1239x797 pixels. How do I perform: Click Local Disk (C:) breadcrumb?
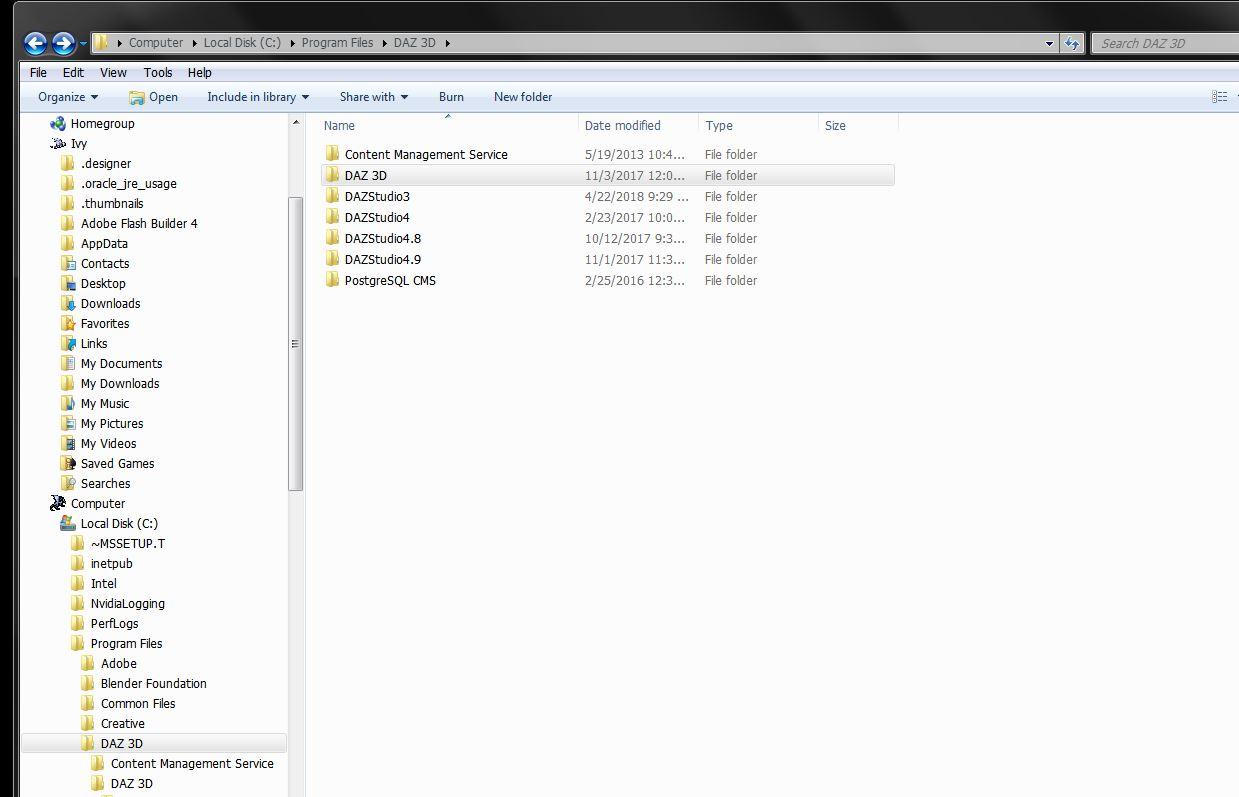coord(242,43)
